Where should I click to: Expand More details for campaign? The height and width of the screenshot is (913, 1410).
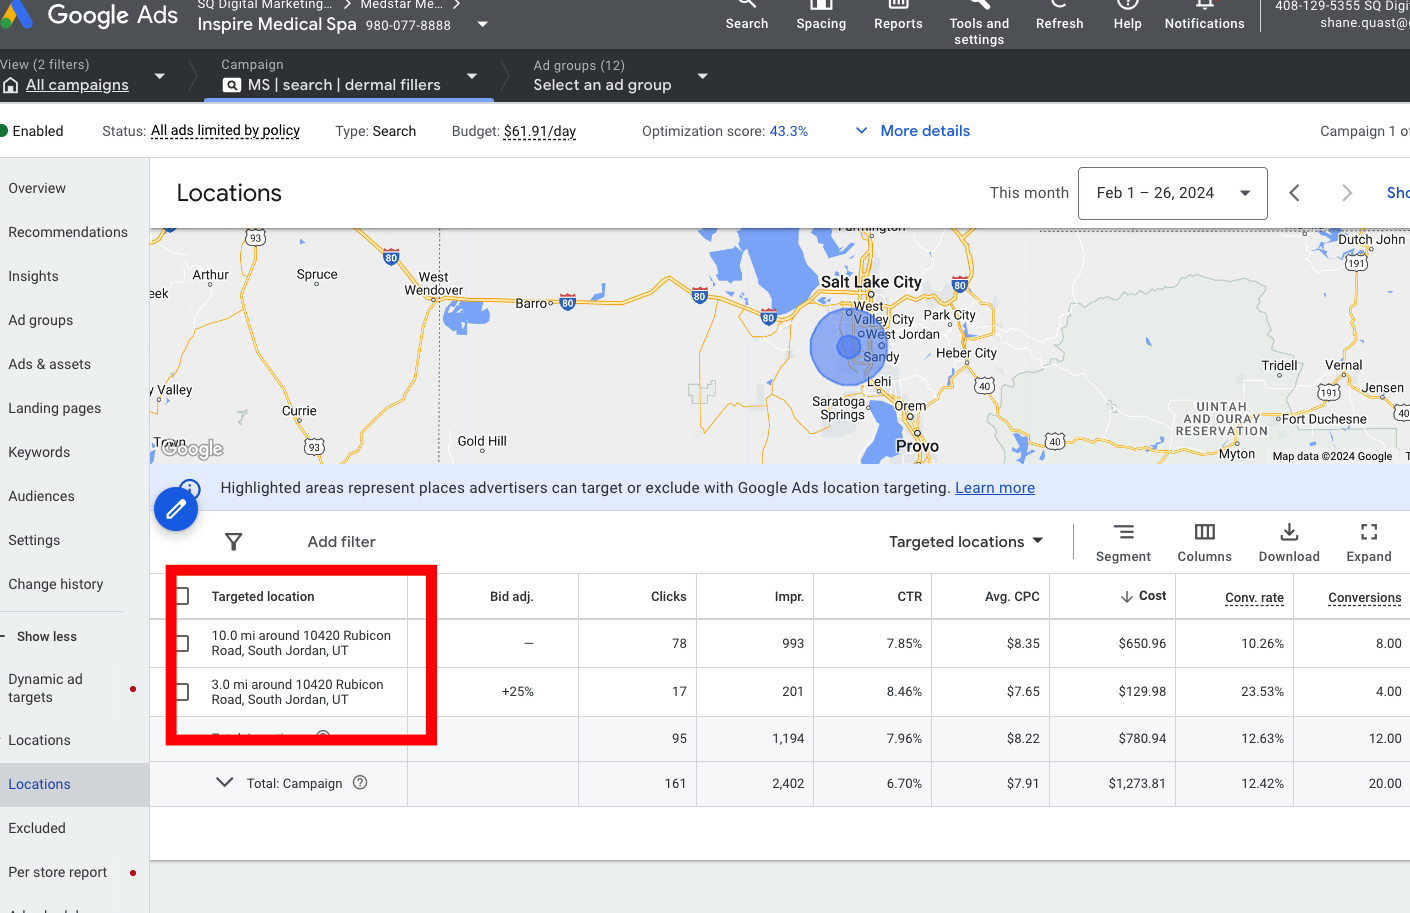coord(913,131)
